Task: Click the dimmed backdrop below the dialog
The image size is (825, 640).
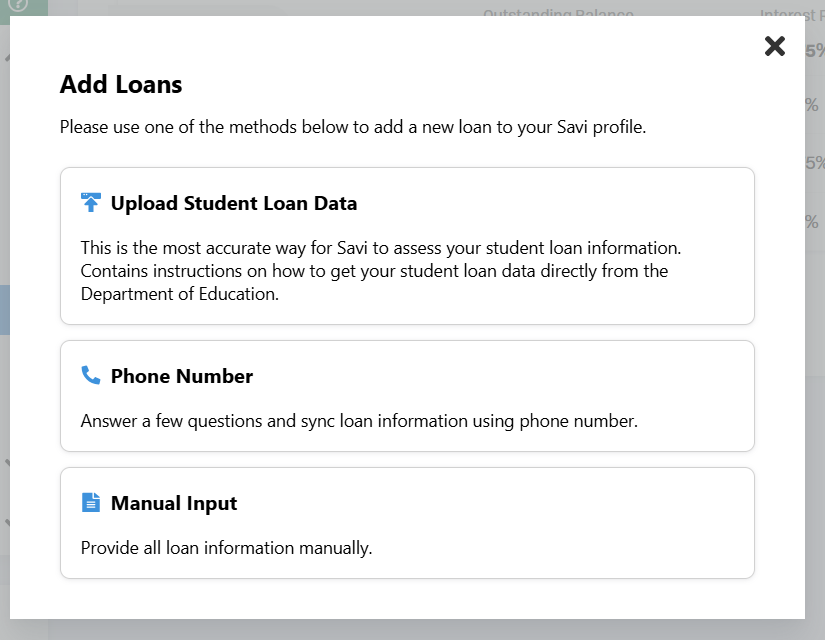Action: [x=400, y=630]
